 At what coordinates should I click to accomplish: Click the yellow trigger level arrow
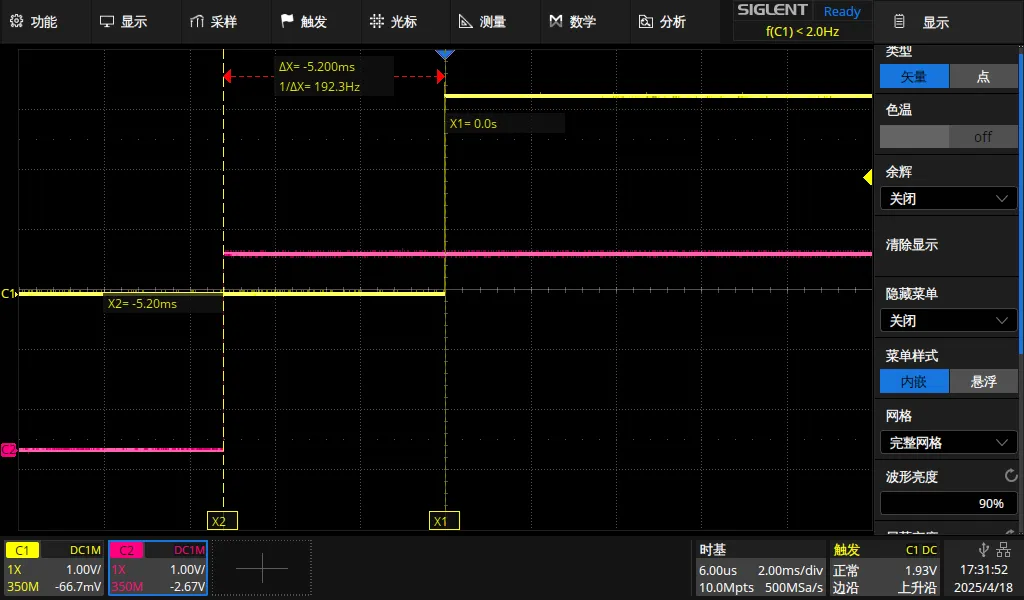[x=868, y=177]
